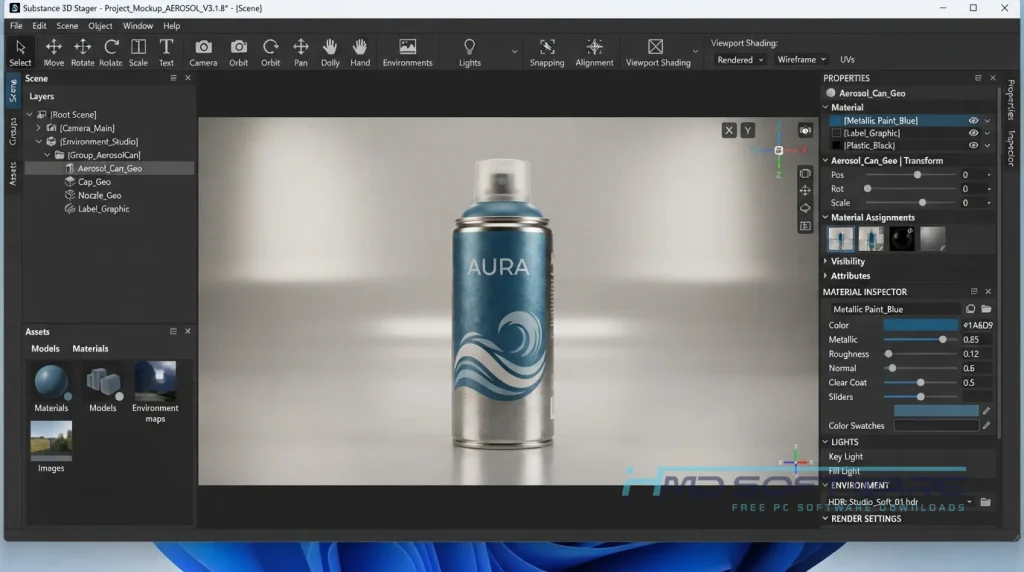The height and width of the screenshot is (572, 1024).
Task: Activate the Pan tool
Action: click(300, 52)
